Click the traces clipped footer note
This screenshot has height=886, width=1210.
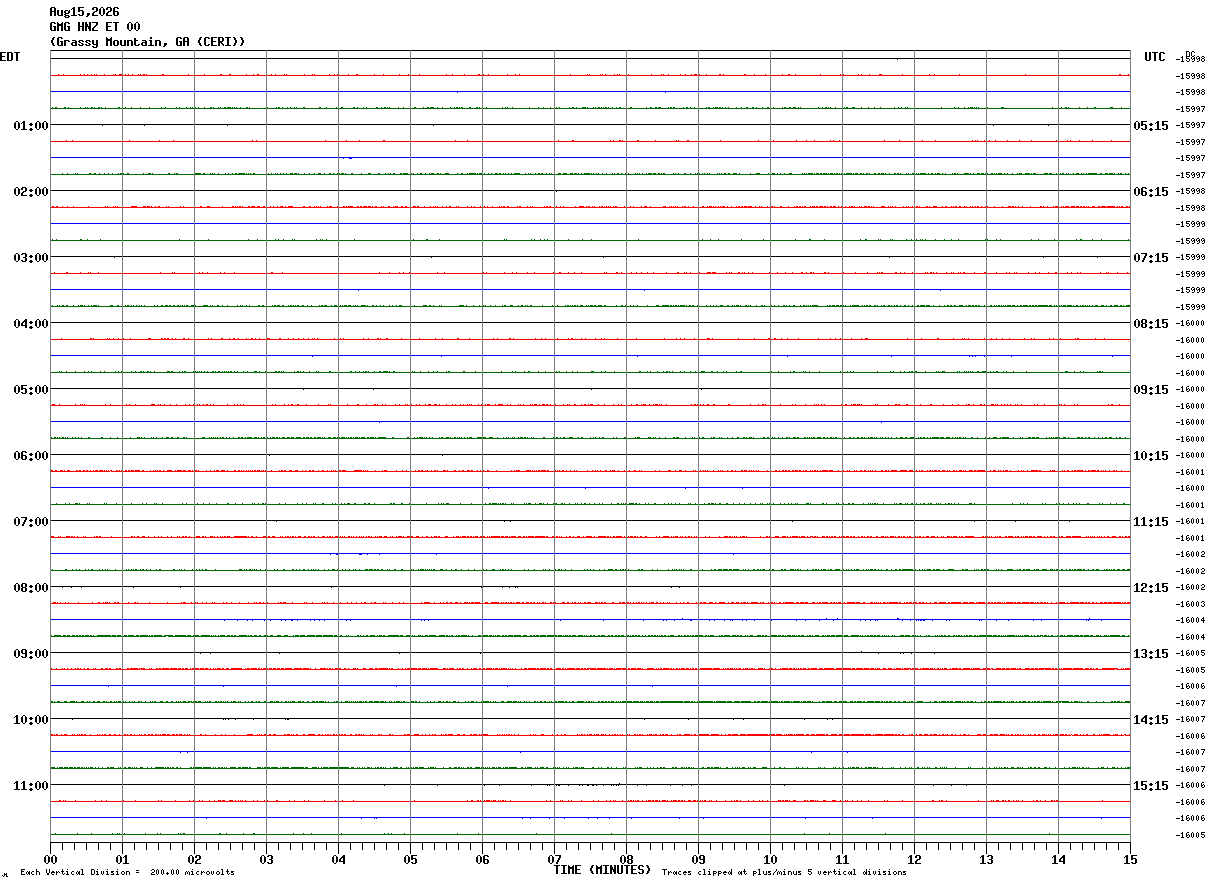pos(784,873)
